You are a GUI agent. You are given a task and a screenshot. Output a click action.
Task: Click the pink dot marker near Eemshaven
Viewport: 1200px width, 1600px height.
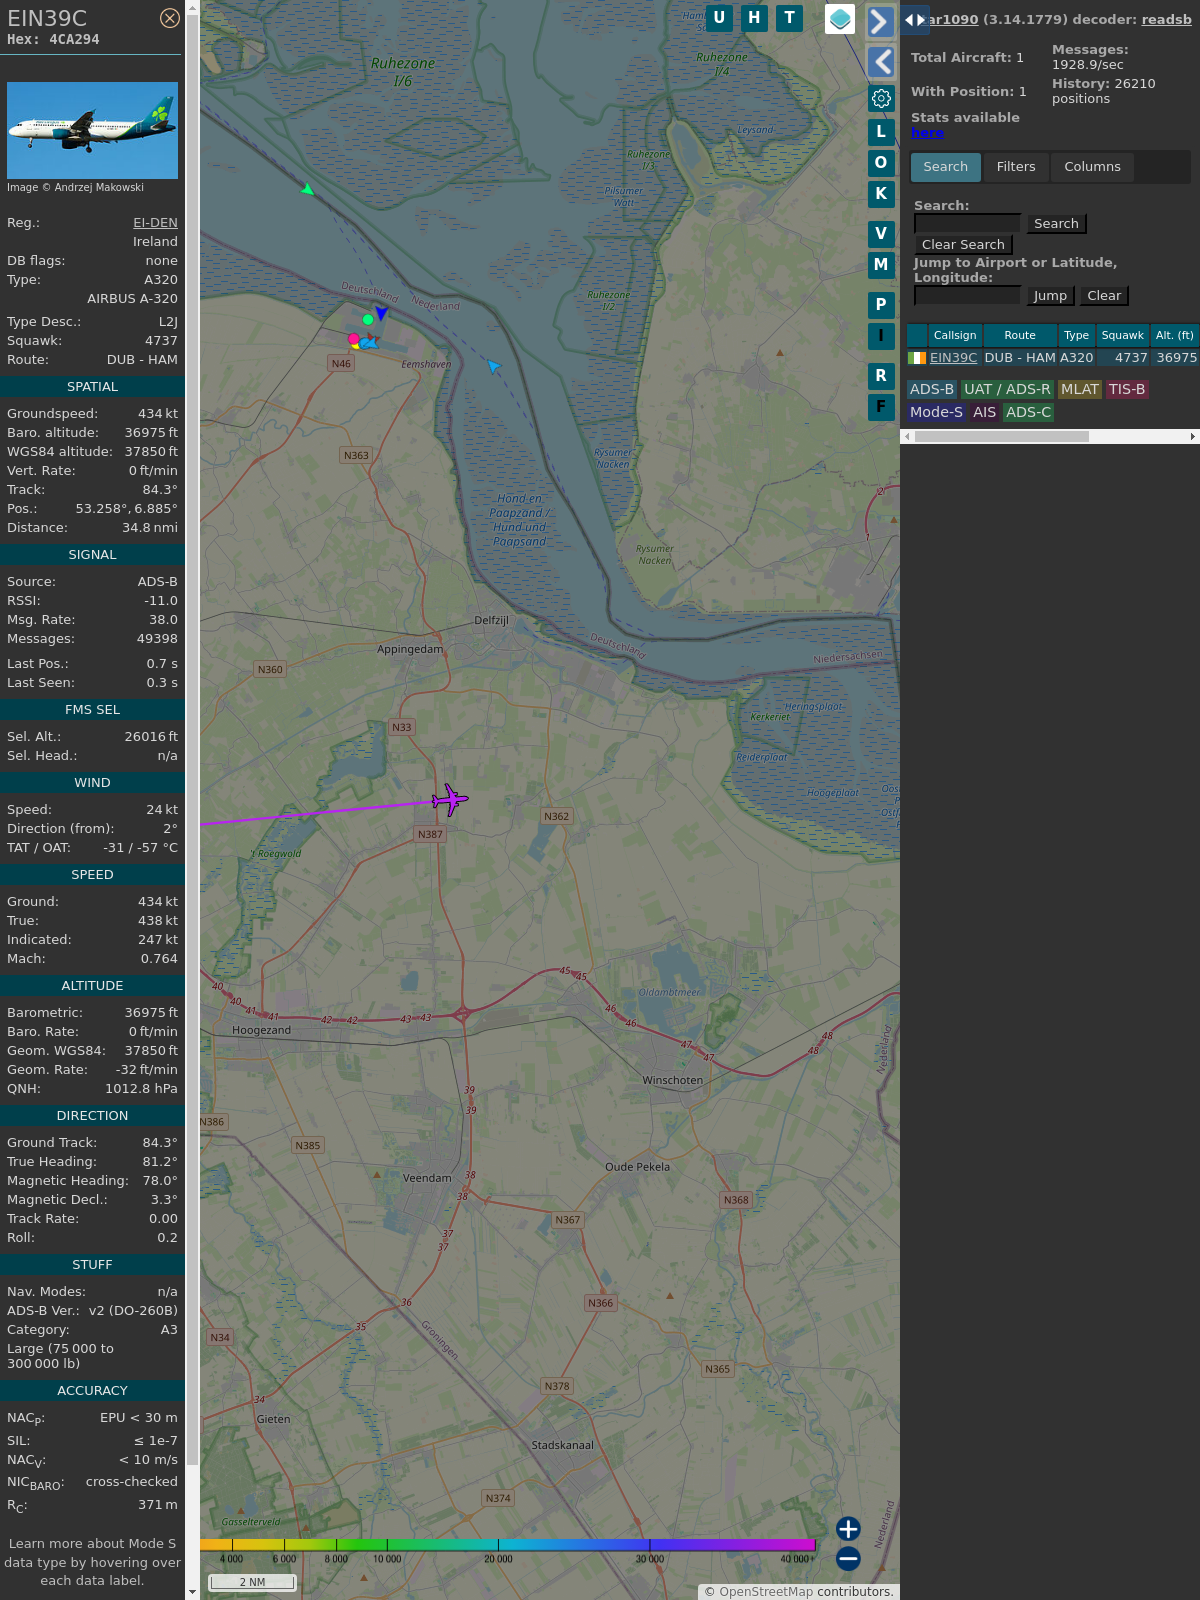353,339
